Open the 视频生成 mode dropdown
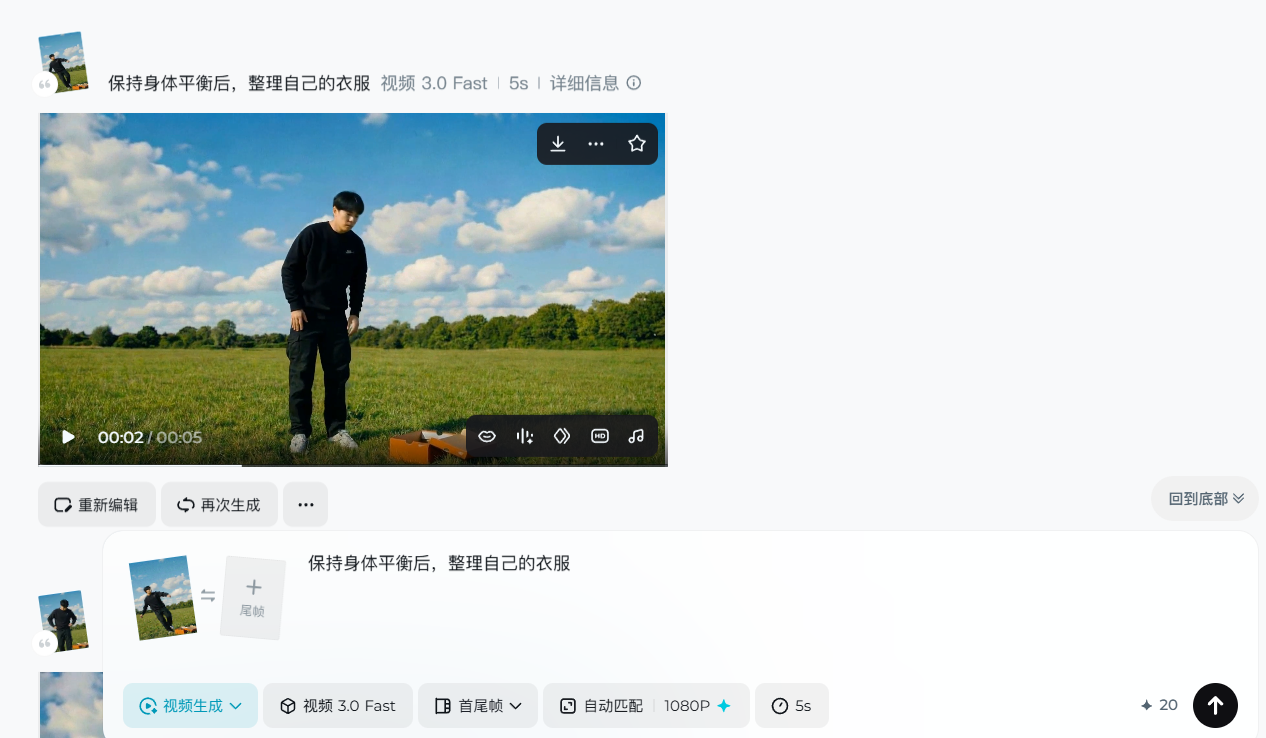 pyautogui.click(x=190, y=706)
